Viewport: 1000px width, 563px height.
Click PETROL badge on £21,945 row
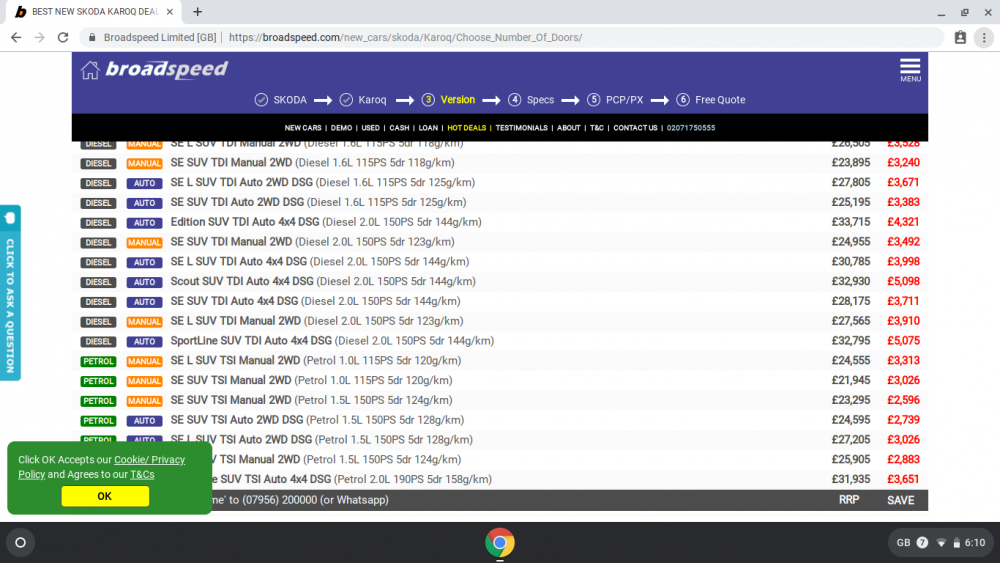click(x=98, y=381)
